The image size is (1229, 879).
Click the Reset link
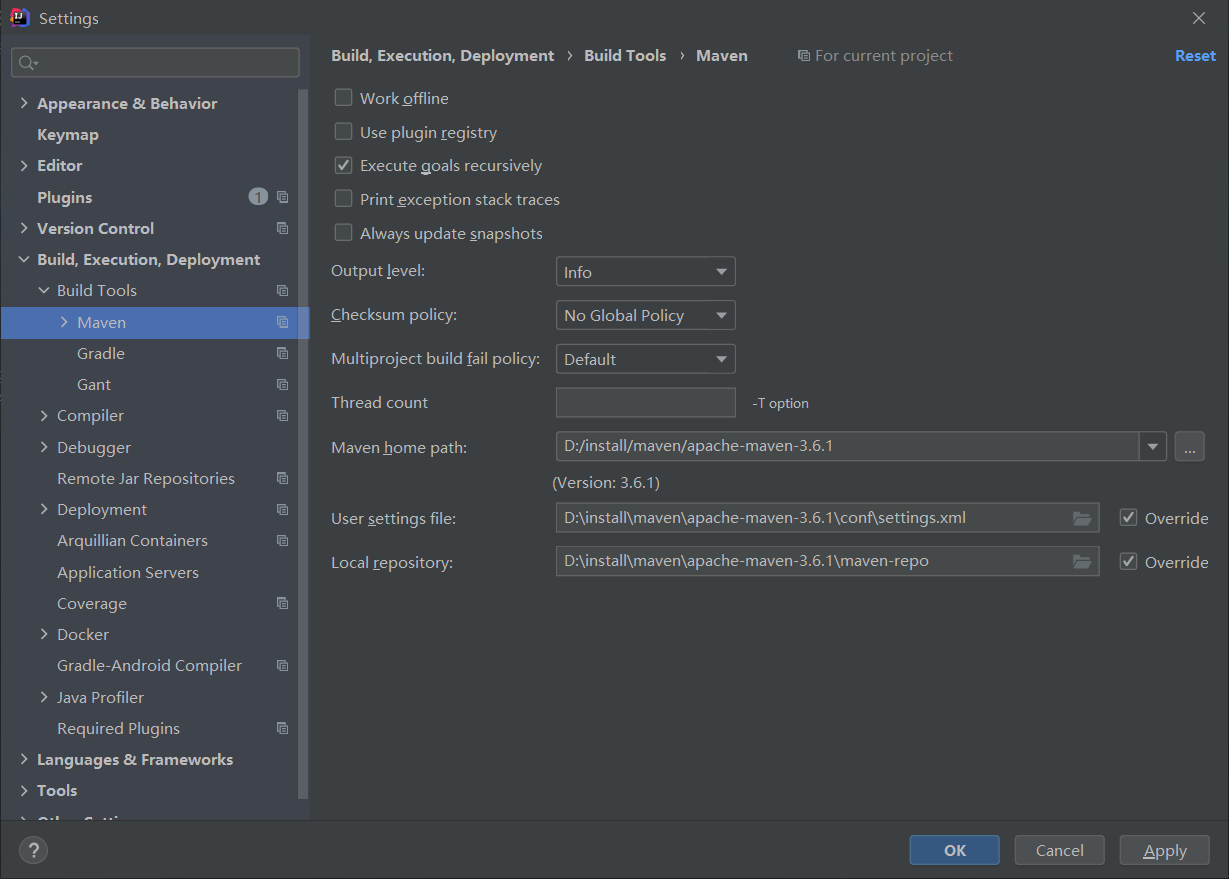1195,56
